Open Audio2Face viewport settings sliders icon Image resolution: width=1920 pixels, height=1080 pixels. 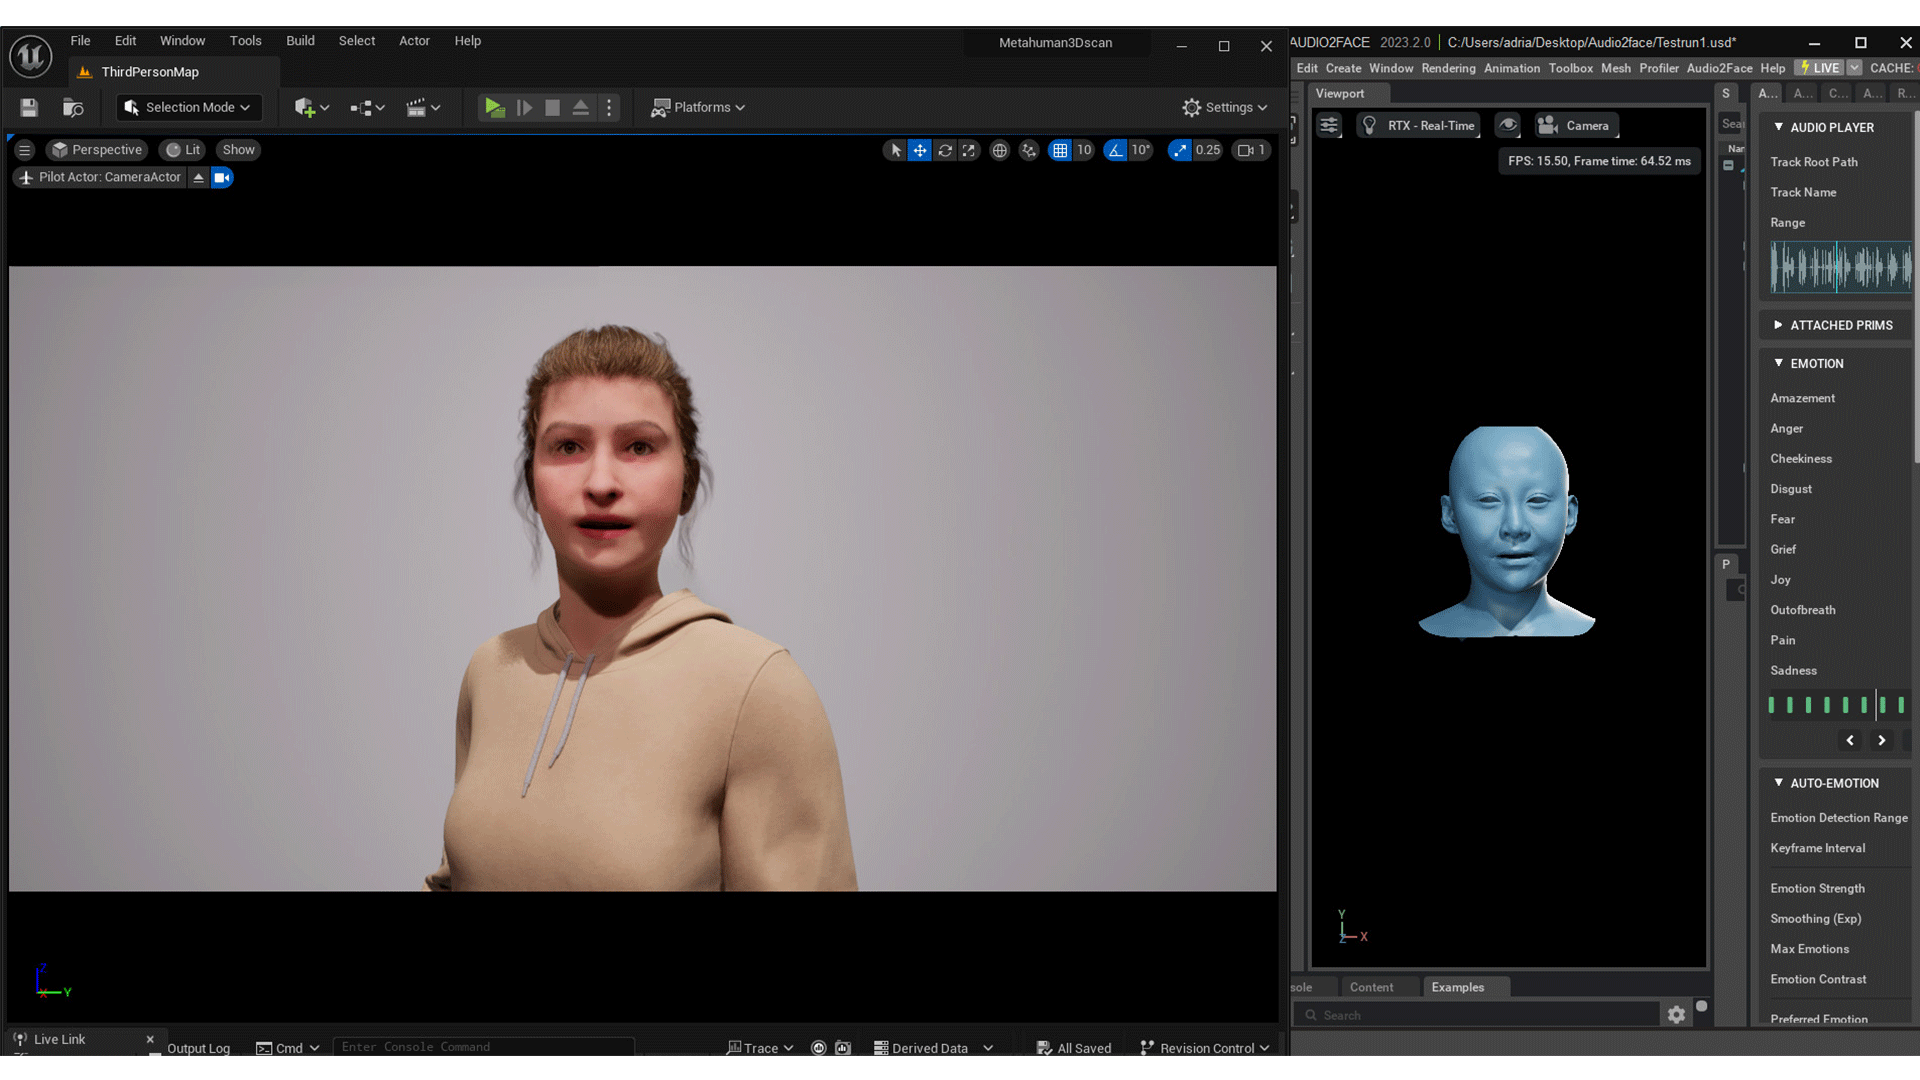[x=1329, y=125]
